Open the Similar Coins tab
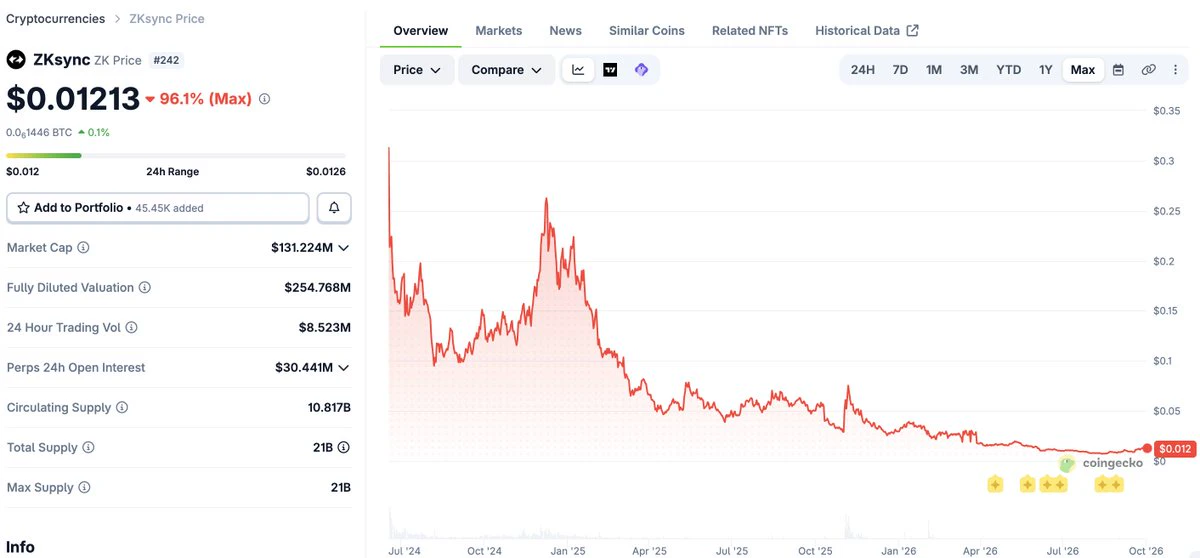Viewport: 1200px width, 558px height. click(x=647, y=31)
